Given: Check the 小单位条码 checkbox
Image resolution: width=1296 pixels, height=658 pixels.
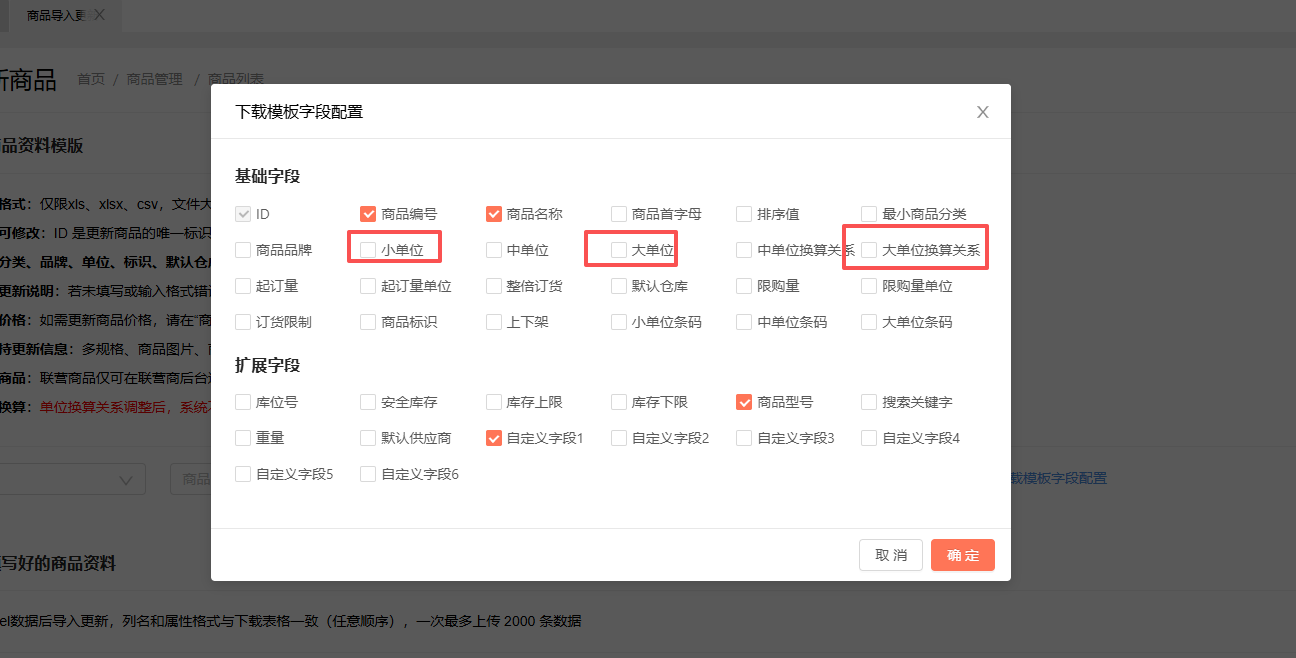Looking at the screenshot, I should pos(619,322).
